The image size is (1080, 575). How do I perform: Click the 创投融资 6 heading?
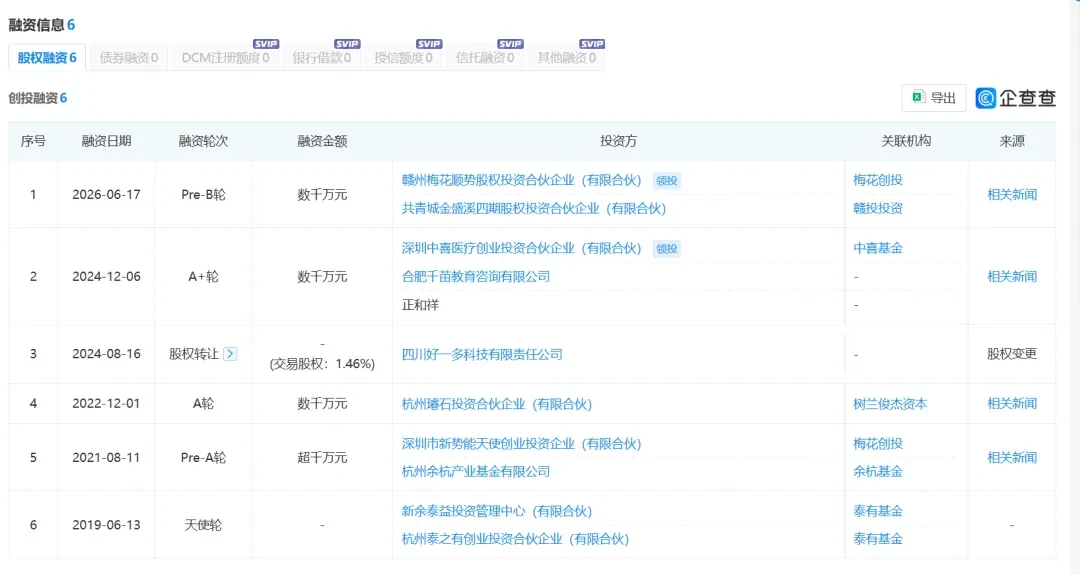tap(38, 98)
